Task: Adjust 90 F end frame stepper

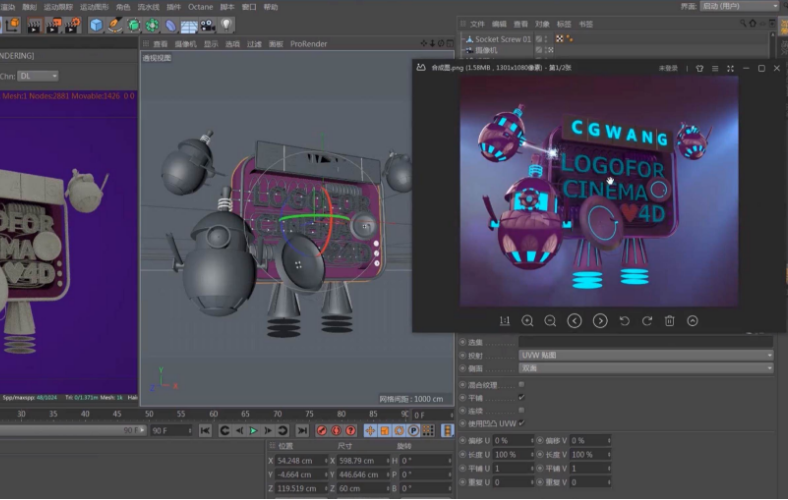Action: 189,431
